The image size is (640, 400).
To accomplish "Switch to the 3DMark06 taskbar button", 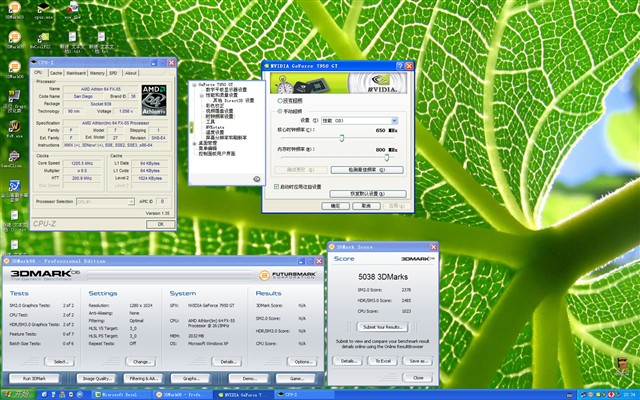I will click(x=182, y=395).
